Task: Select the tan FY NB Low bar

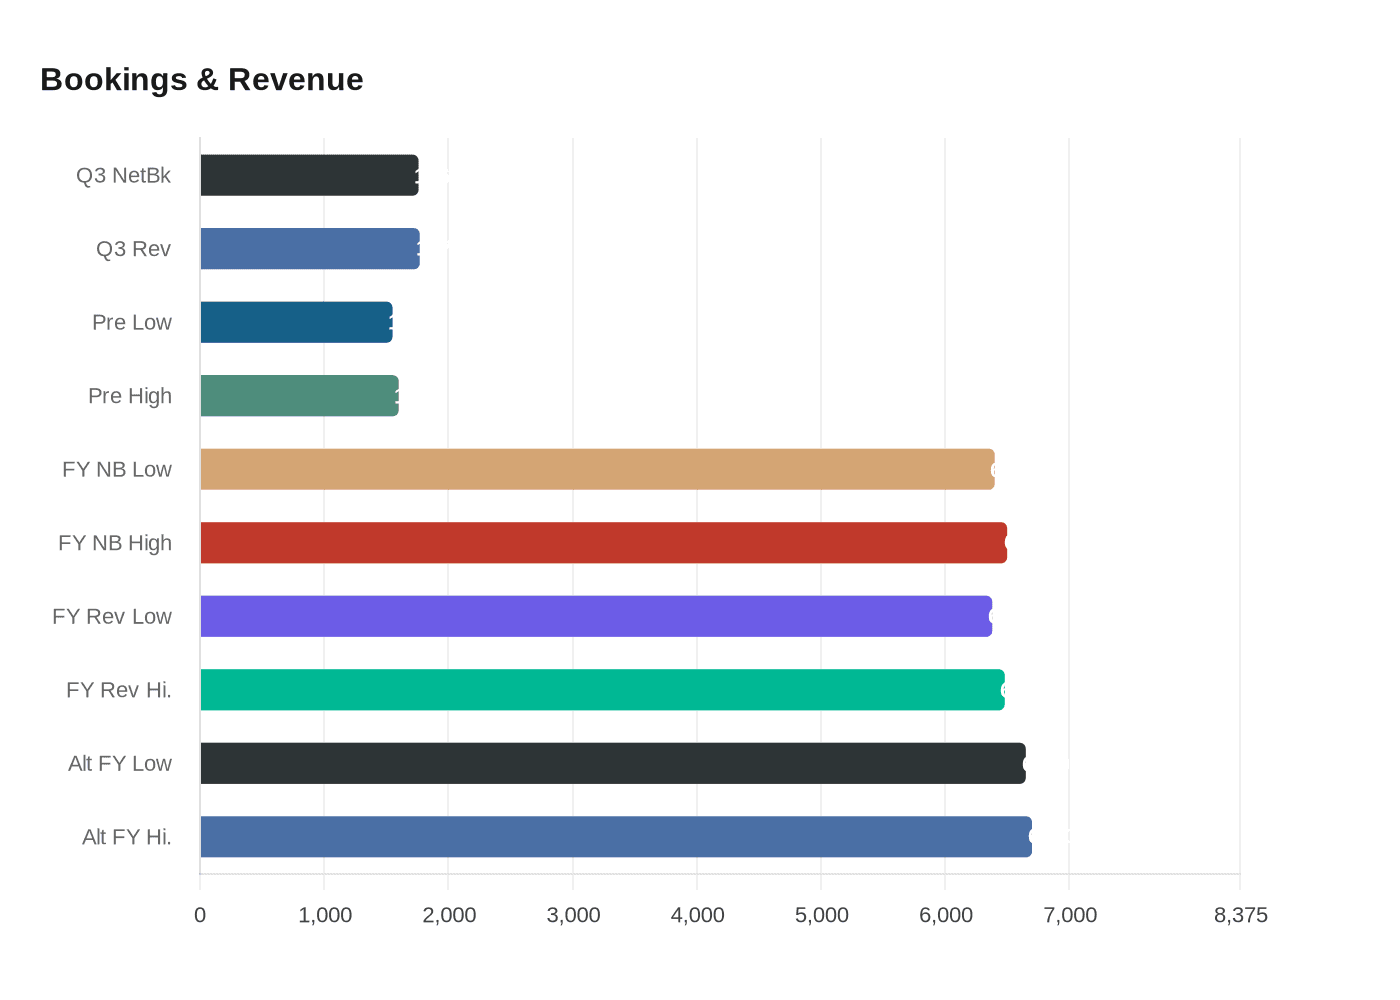Action: (597, 469)
